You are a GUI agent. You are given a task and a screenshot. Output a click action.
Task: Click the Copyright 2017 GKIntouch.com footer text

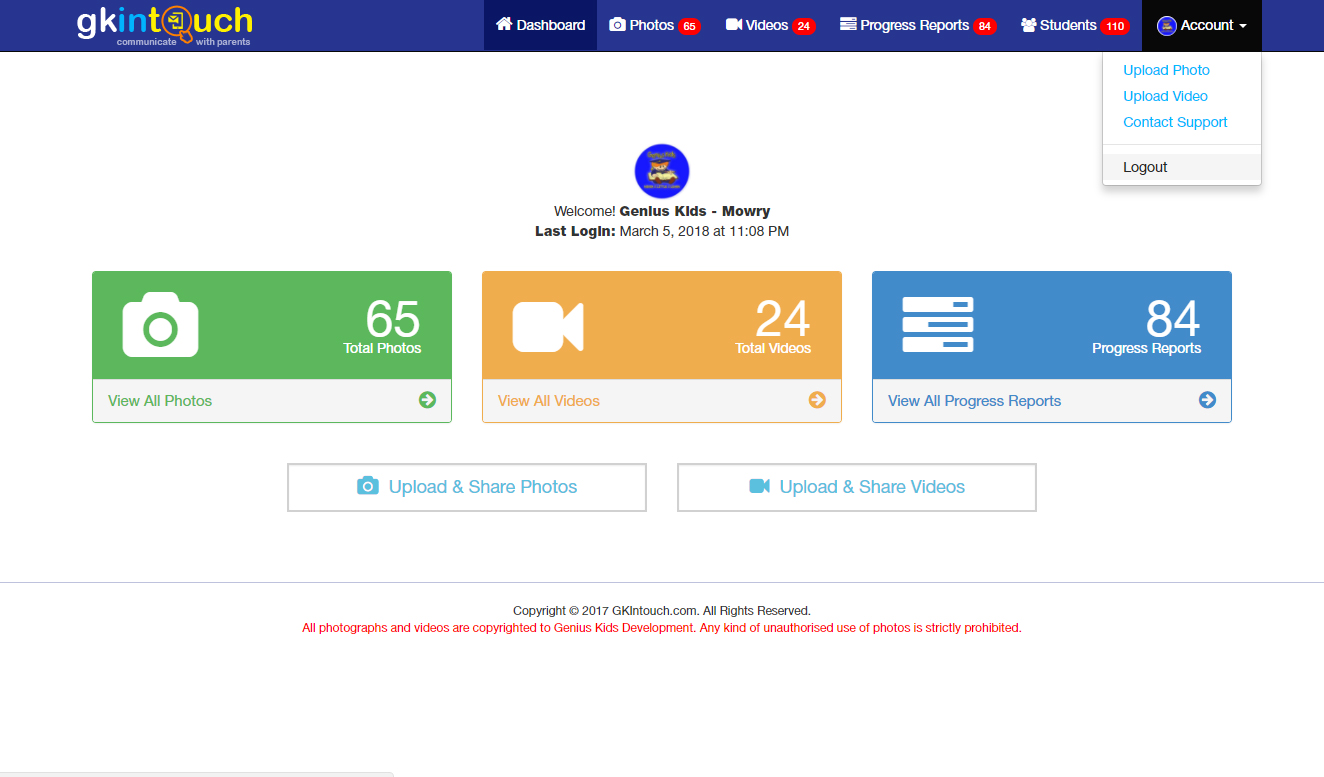[x=662, y=610]
